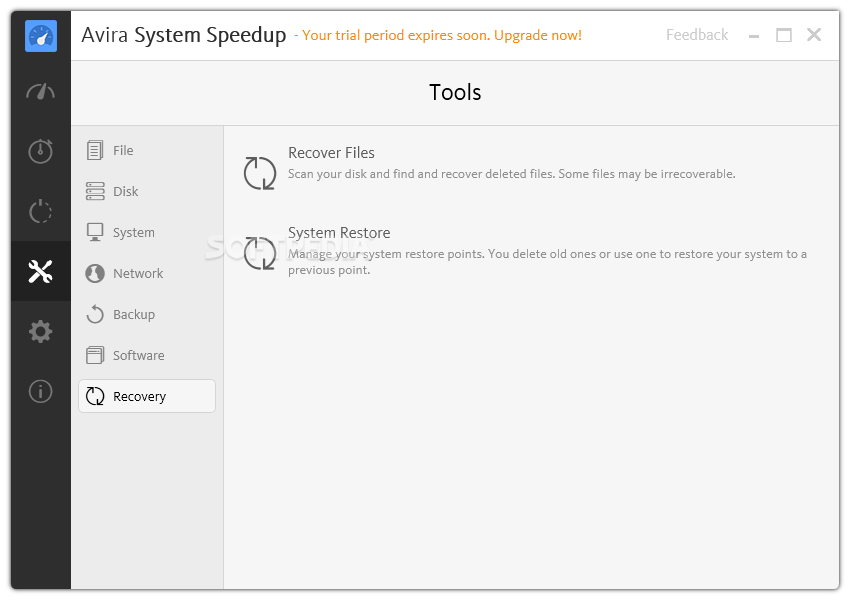Switch to the Backup tools tab
The image size is (850, 600).
pyautogui.click(x=147, y=314)
